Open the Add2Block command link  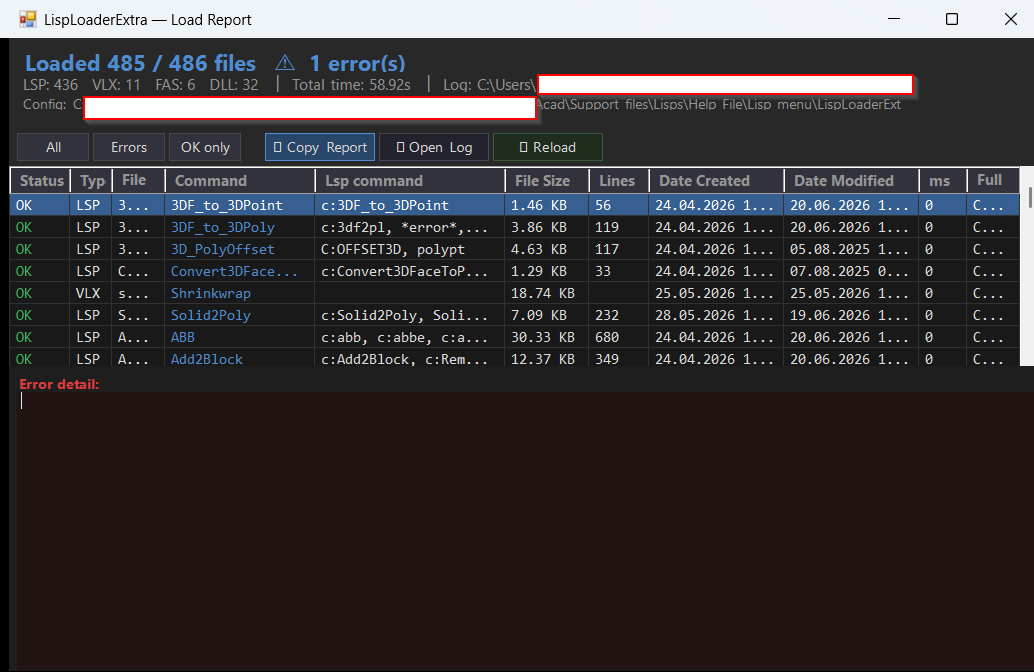(x=207, y=359)
